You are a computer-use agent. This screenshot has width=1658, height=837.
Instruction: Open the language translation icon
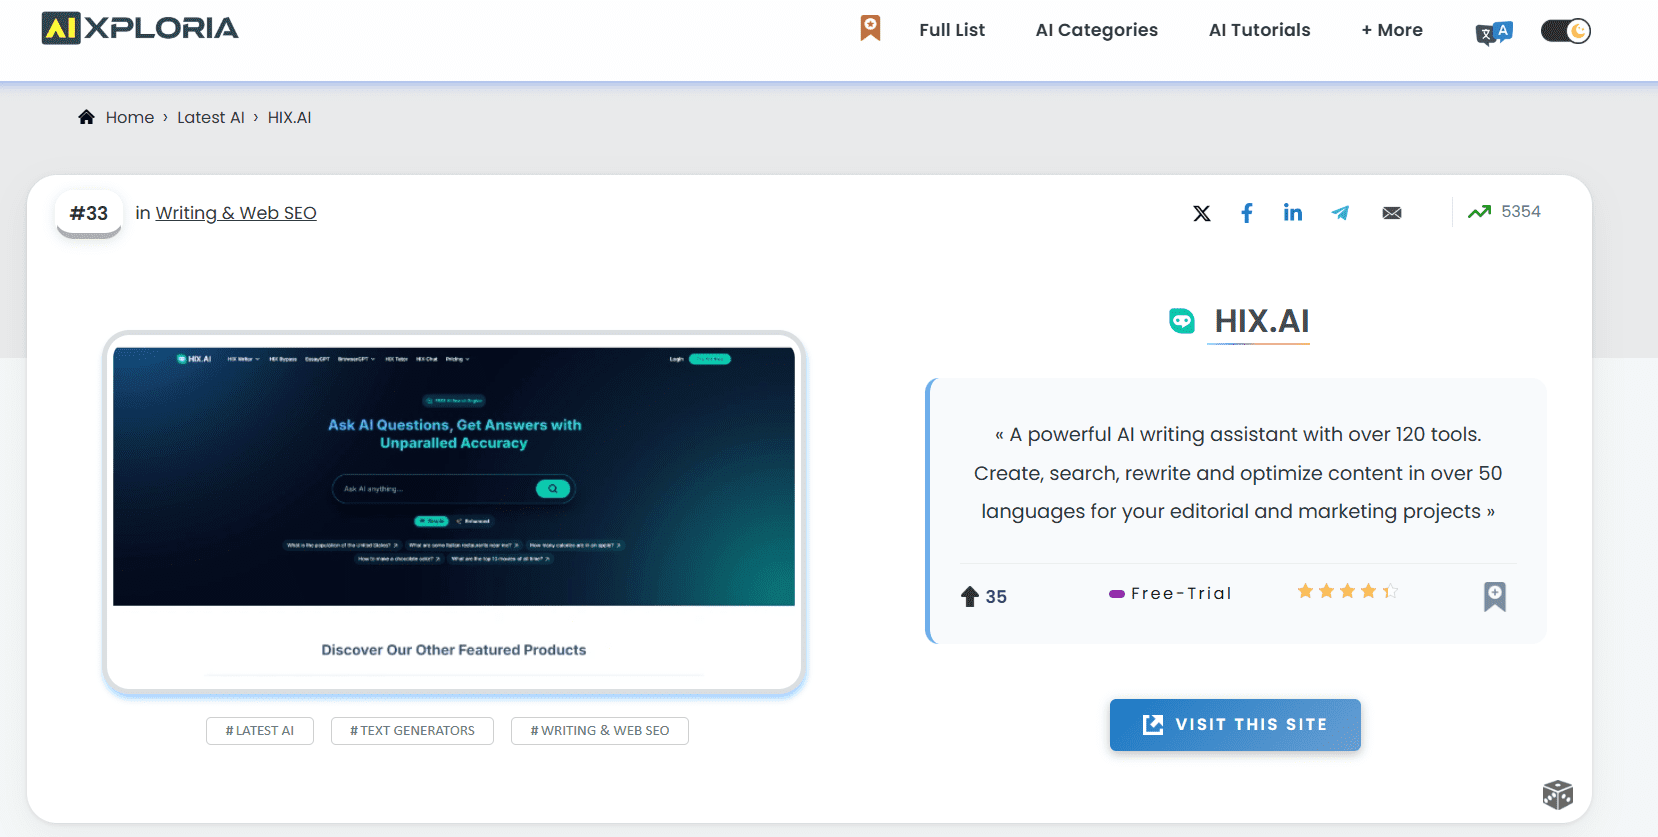pos(1494,33)
